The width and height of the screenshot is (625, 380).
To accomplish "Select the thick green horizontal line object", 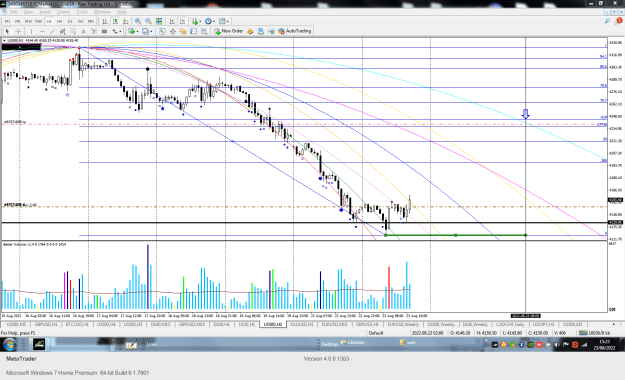I will pos(455,235).
